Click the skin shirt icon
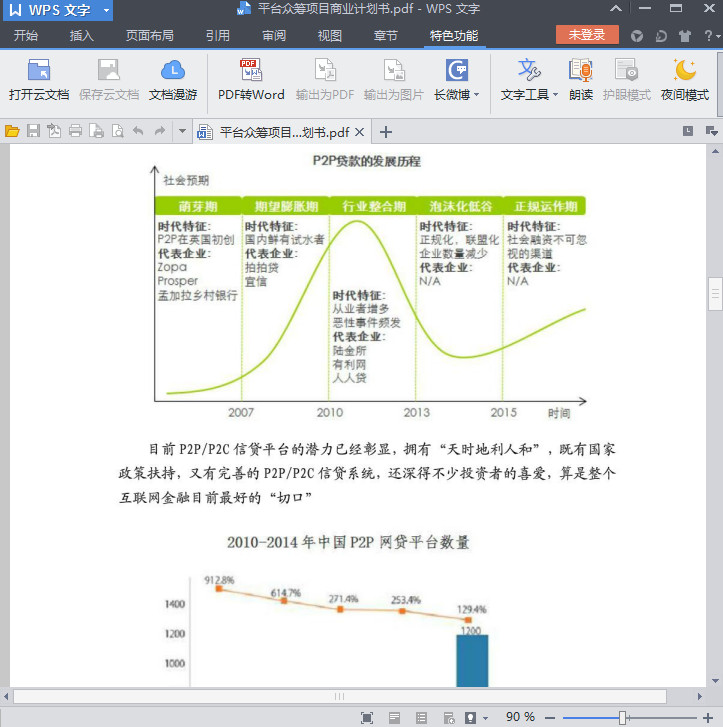Viewport: 723px width, 727px height. click(685, 36)
